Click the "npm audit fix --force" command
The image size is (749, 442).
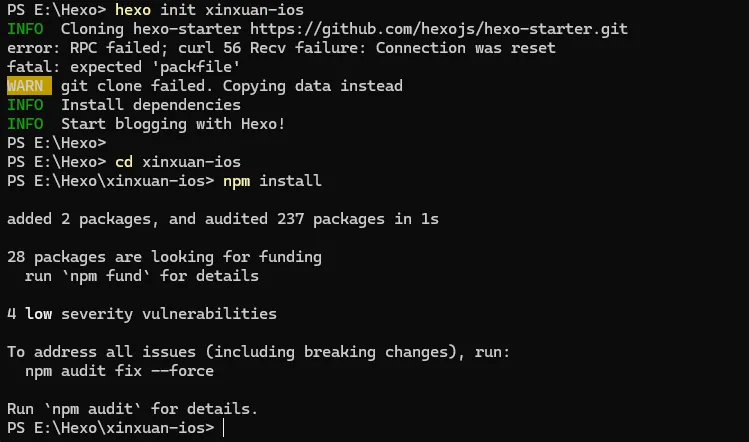tap(120, 370)
